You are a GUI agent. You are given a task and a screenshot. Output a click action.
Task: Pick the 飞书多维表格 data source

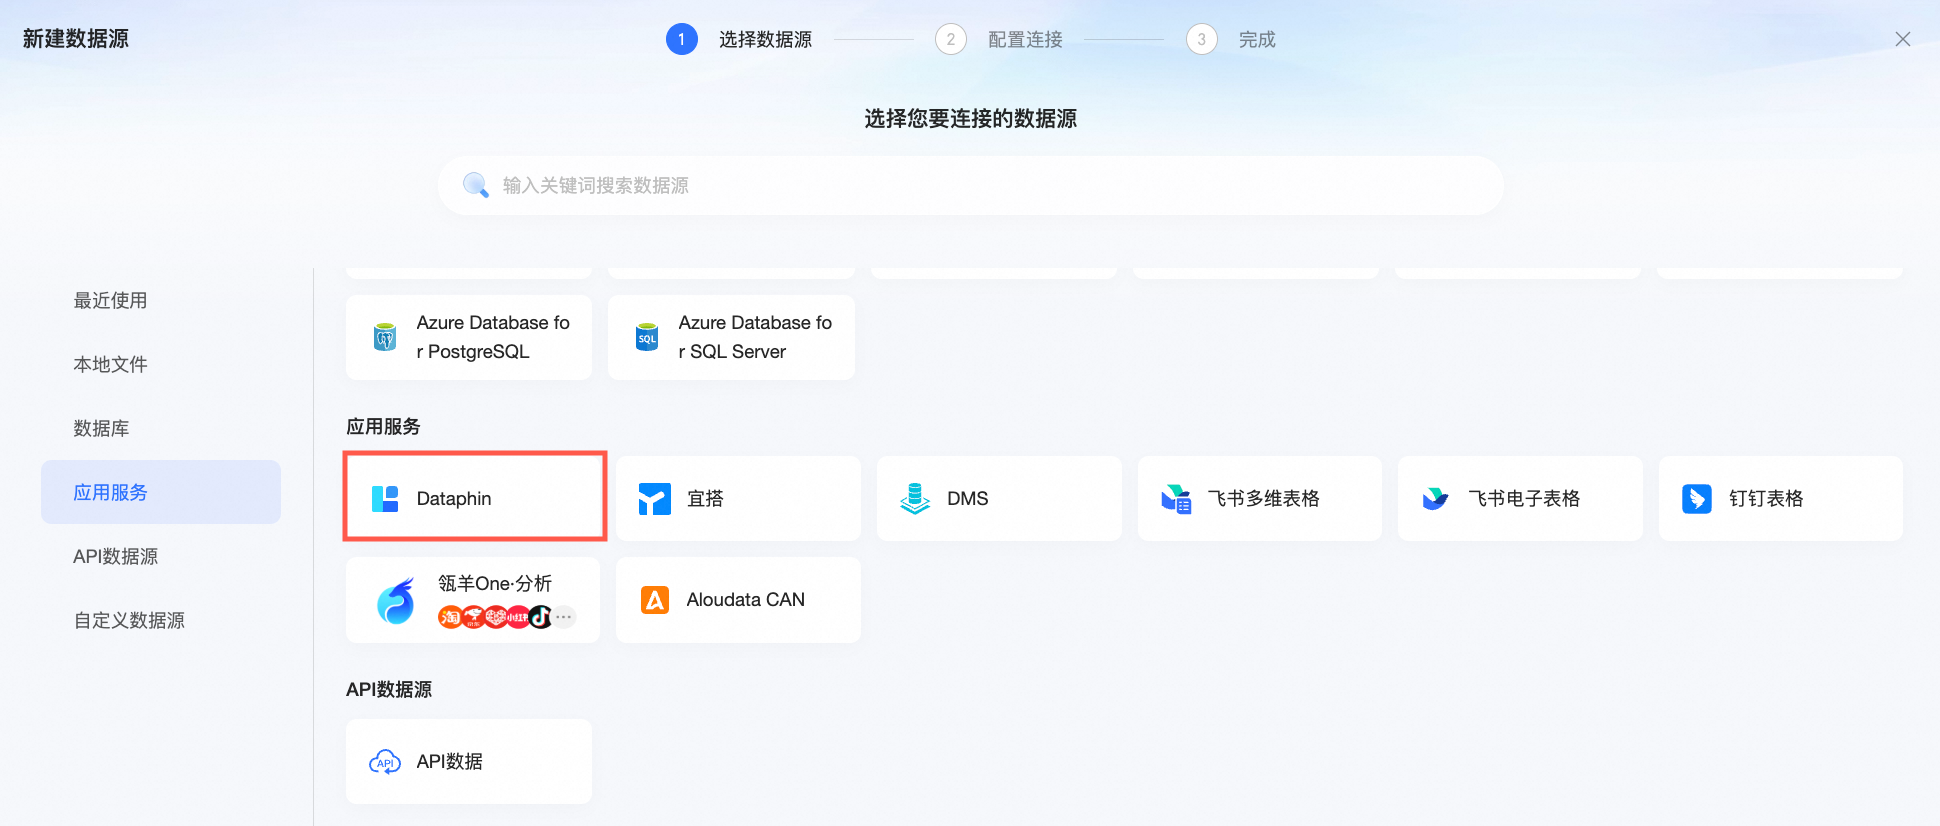pos(1260,498)
